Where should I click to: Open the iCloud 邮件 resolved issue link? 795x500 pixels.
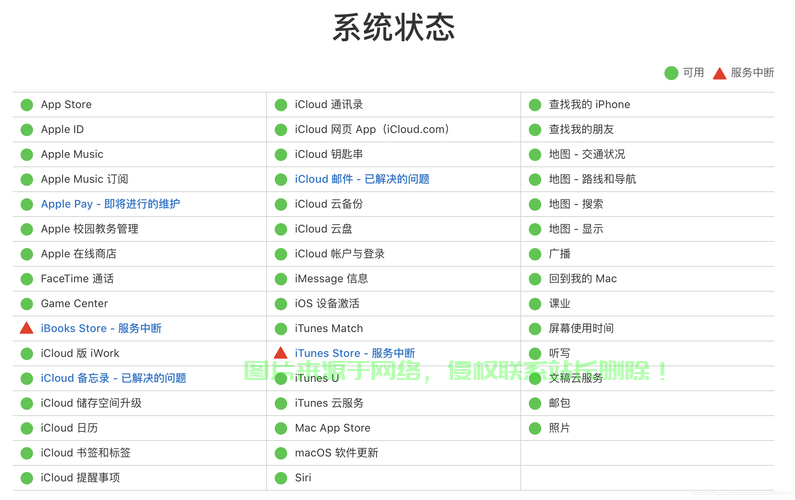pyautogui.click(x=362, y=179)
